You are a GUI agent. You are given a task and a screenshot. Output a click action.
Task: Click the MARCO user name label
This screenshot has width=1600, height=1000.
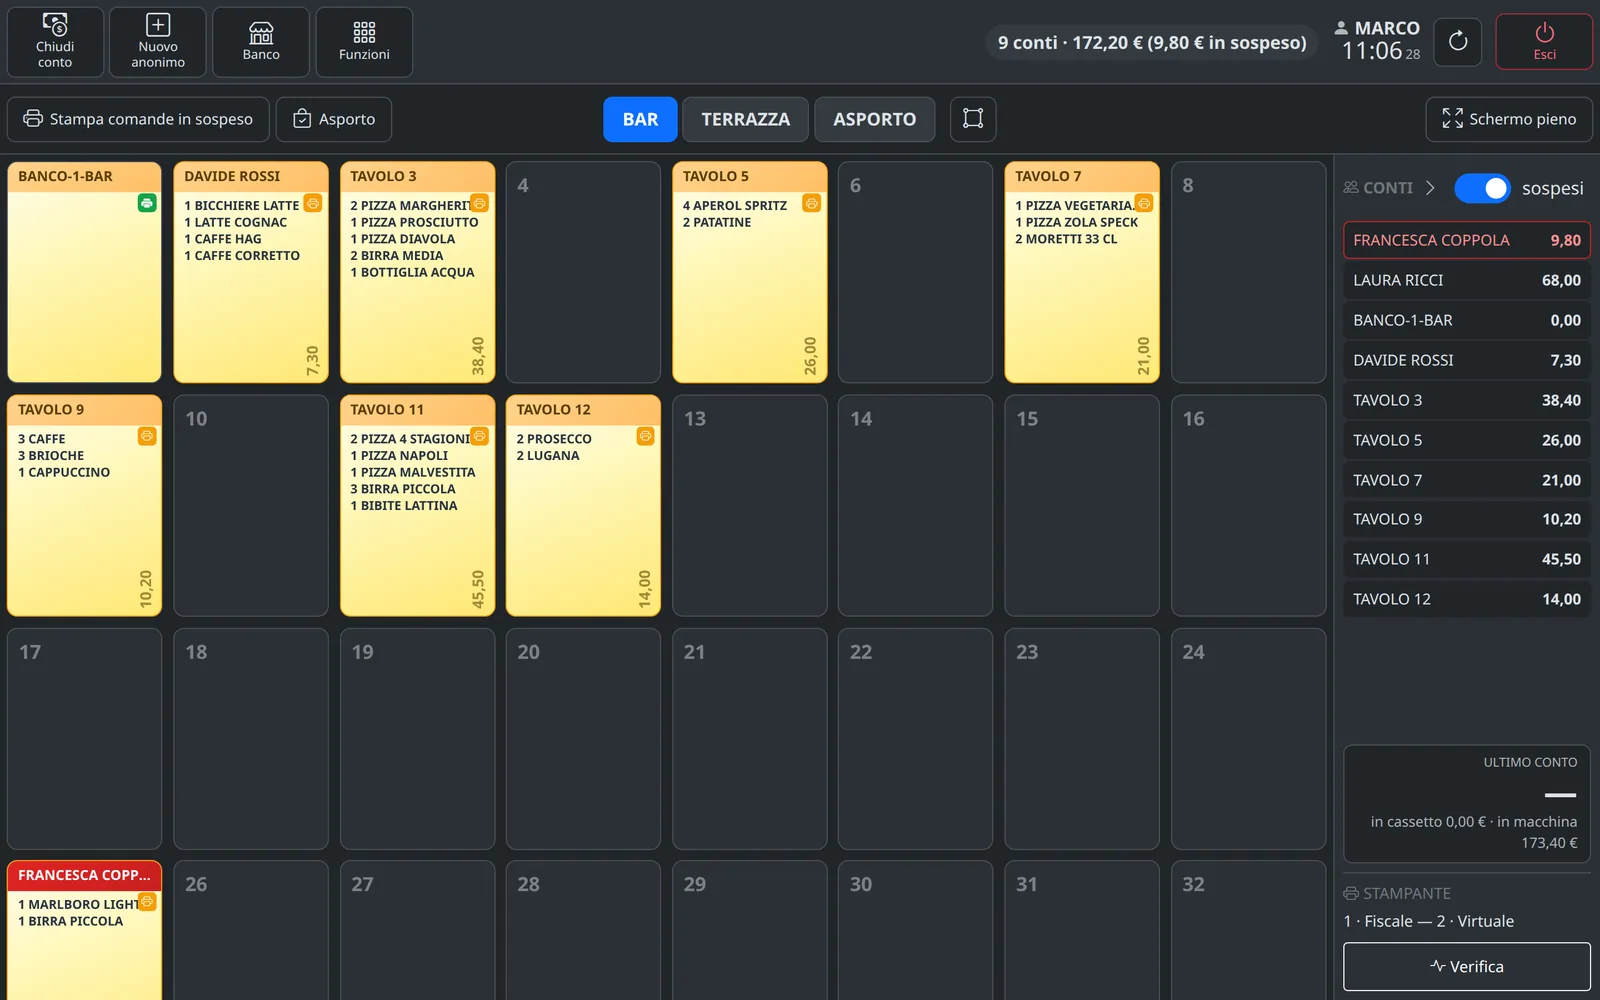[x=1386, y=28]
